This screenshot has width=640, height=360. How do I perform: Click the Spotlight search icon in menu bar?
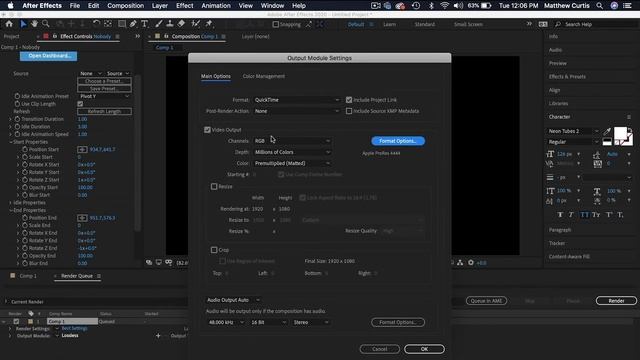coord(599,6)
